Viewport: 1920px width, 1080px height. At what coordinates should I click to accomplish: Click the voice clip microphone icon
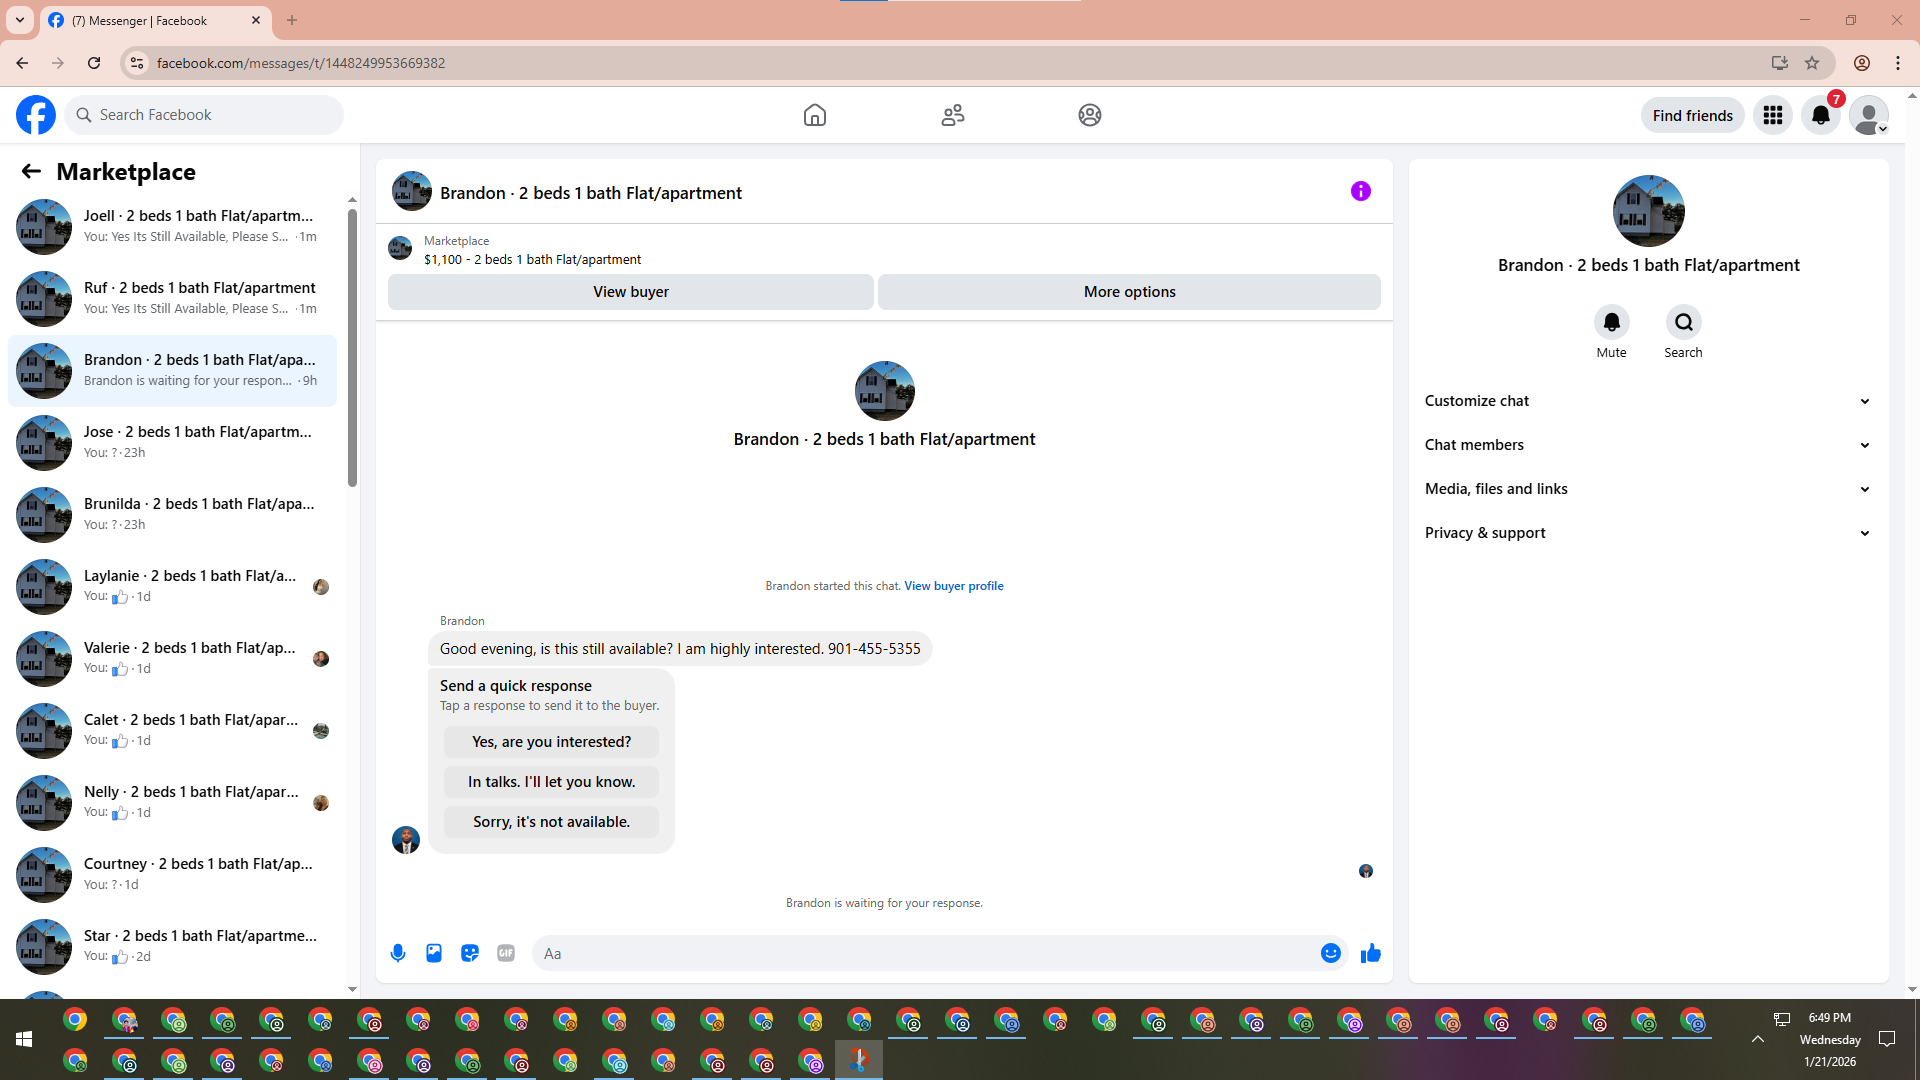398,953
